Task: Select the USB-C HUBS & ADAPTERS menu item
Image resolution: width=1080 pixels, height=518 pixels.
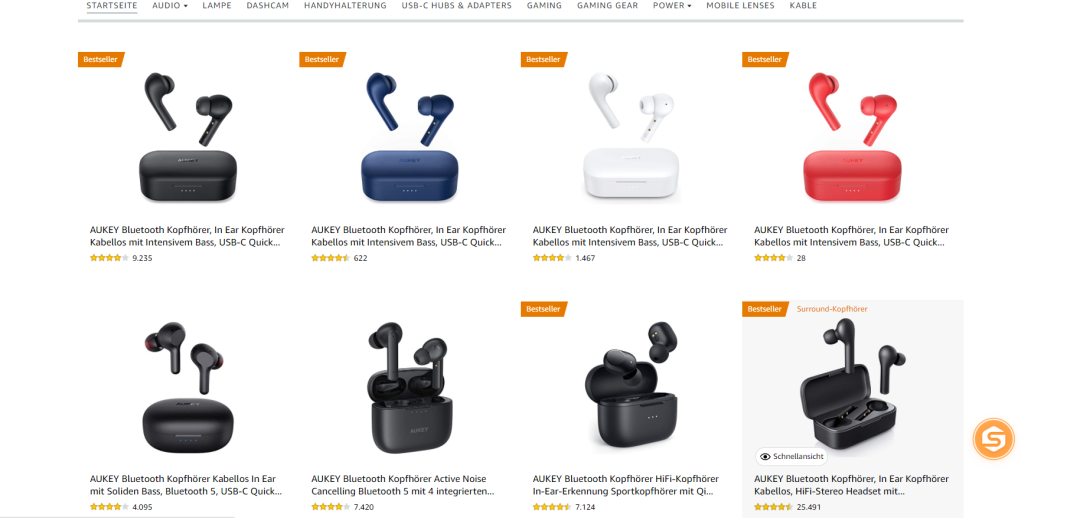Action: pos(457,6)
